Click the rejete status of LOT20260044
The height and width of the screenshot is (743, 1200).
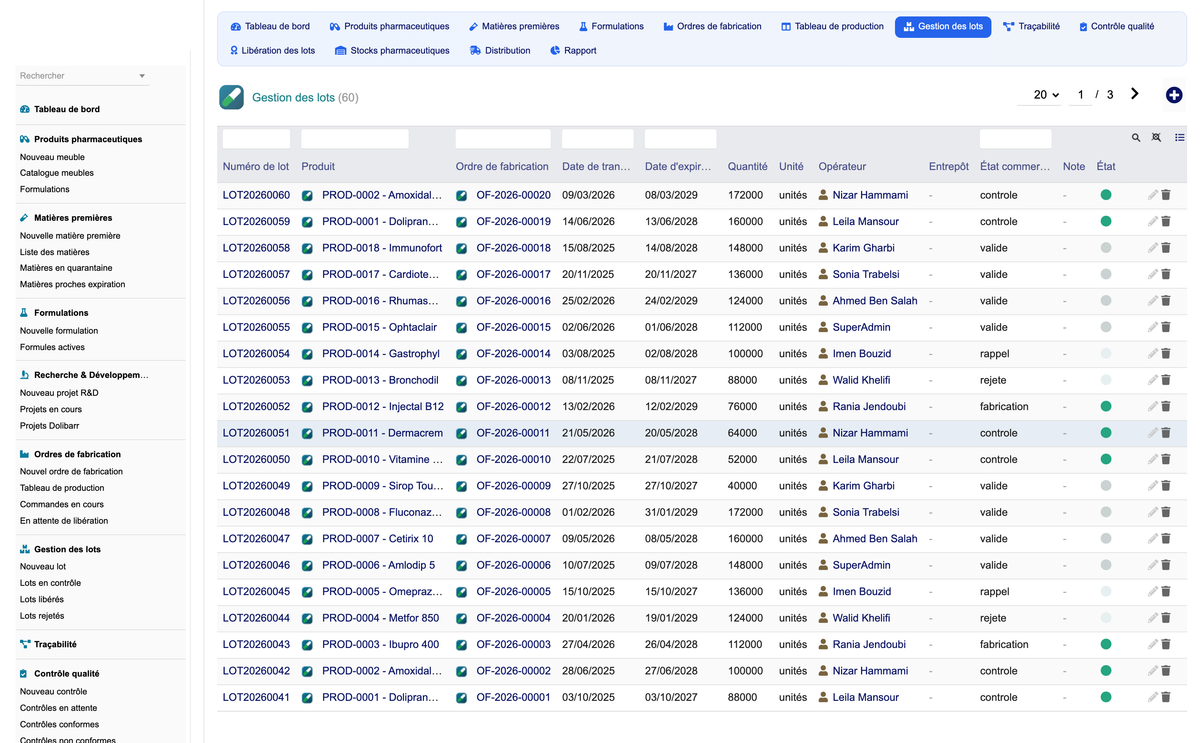tap(993, 618)
